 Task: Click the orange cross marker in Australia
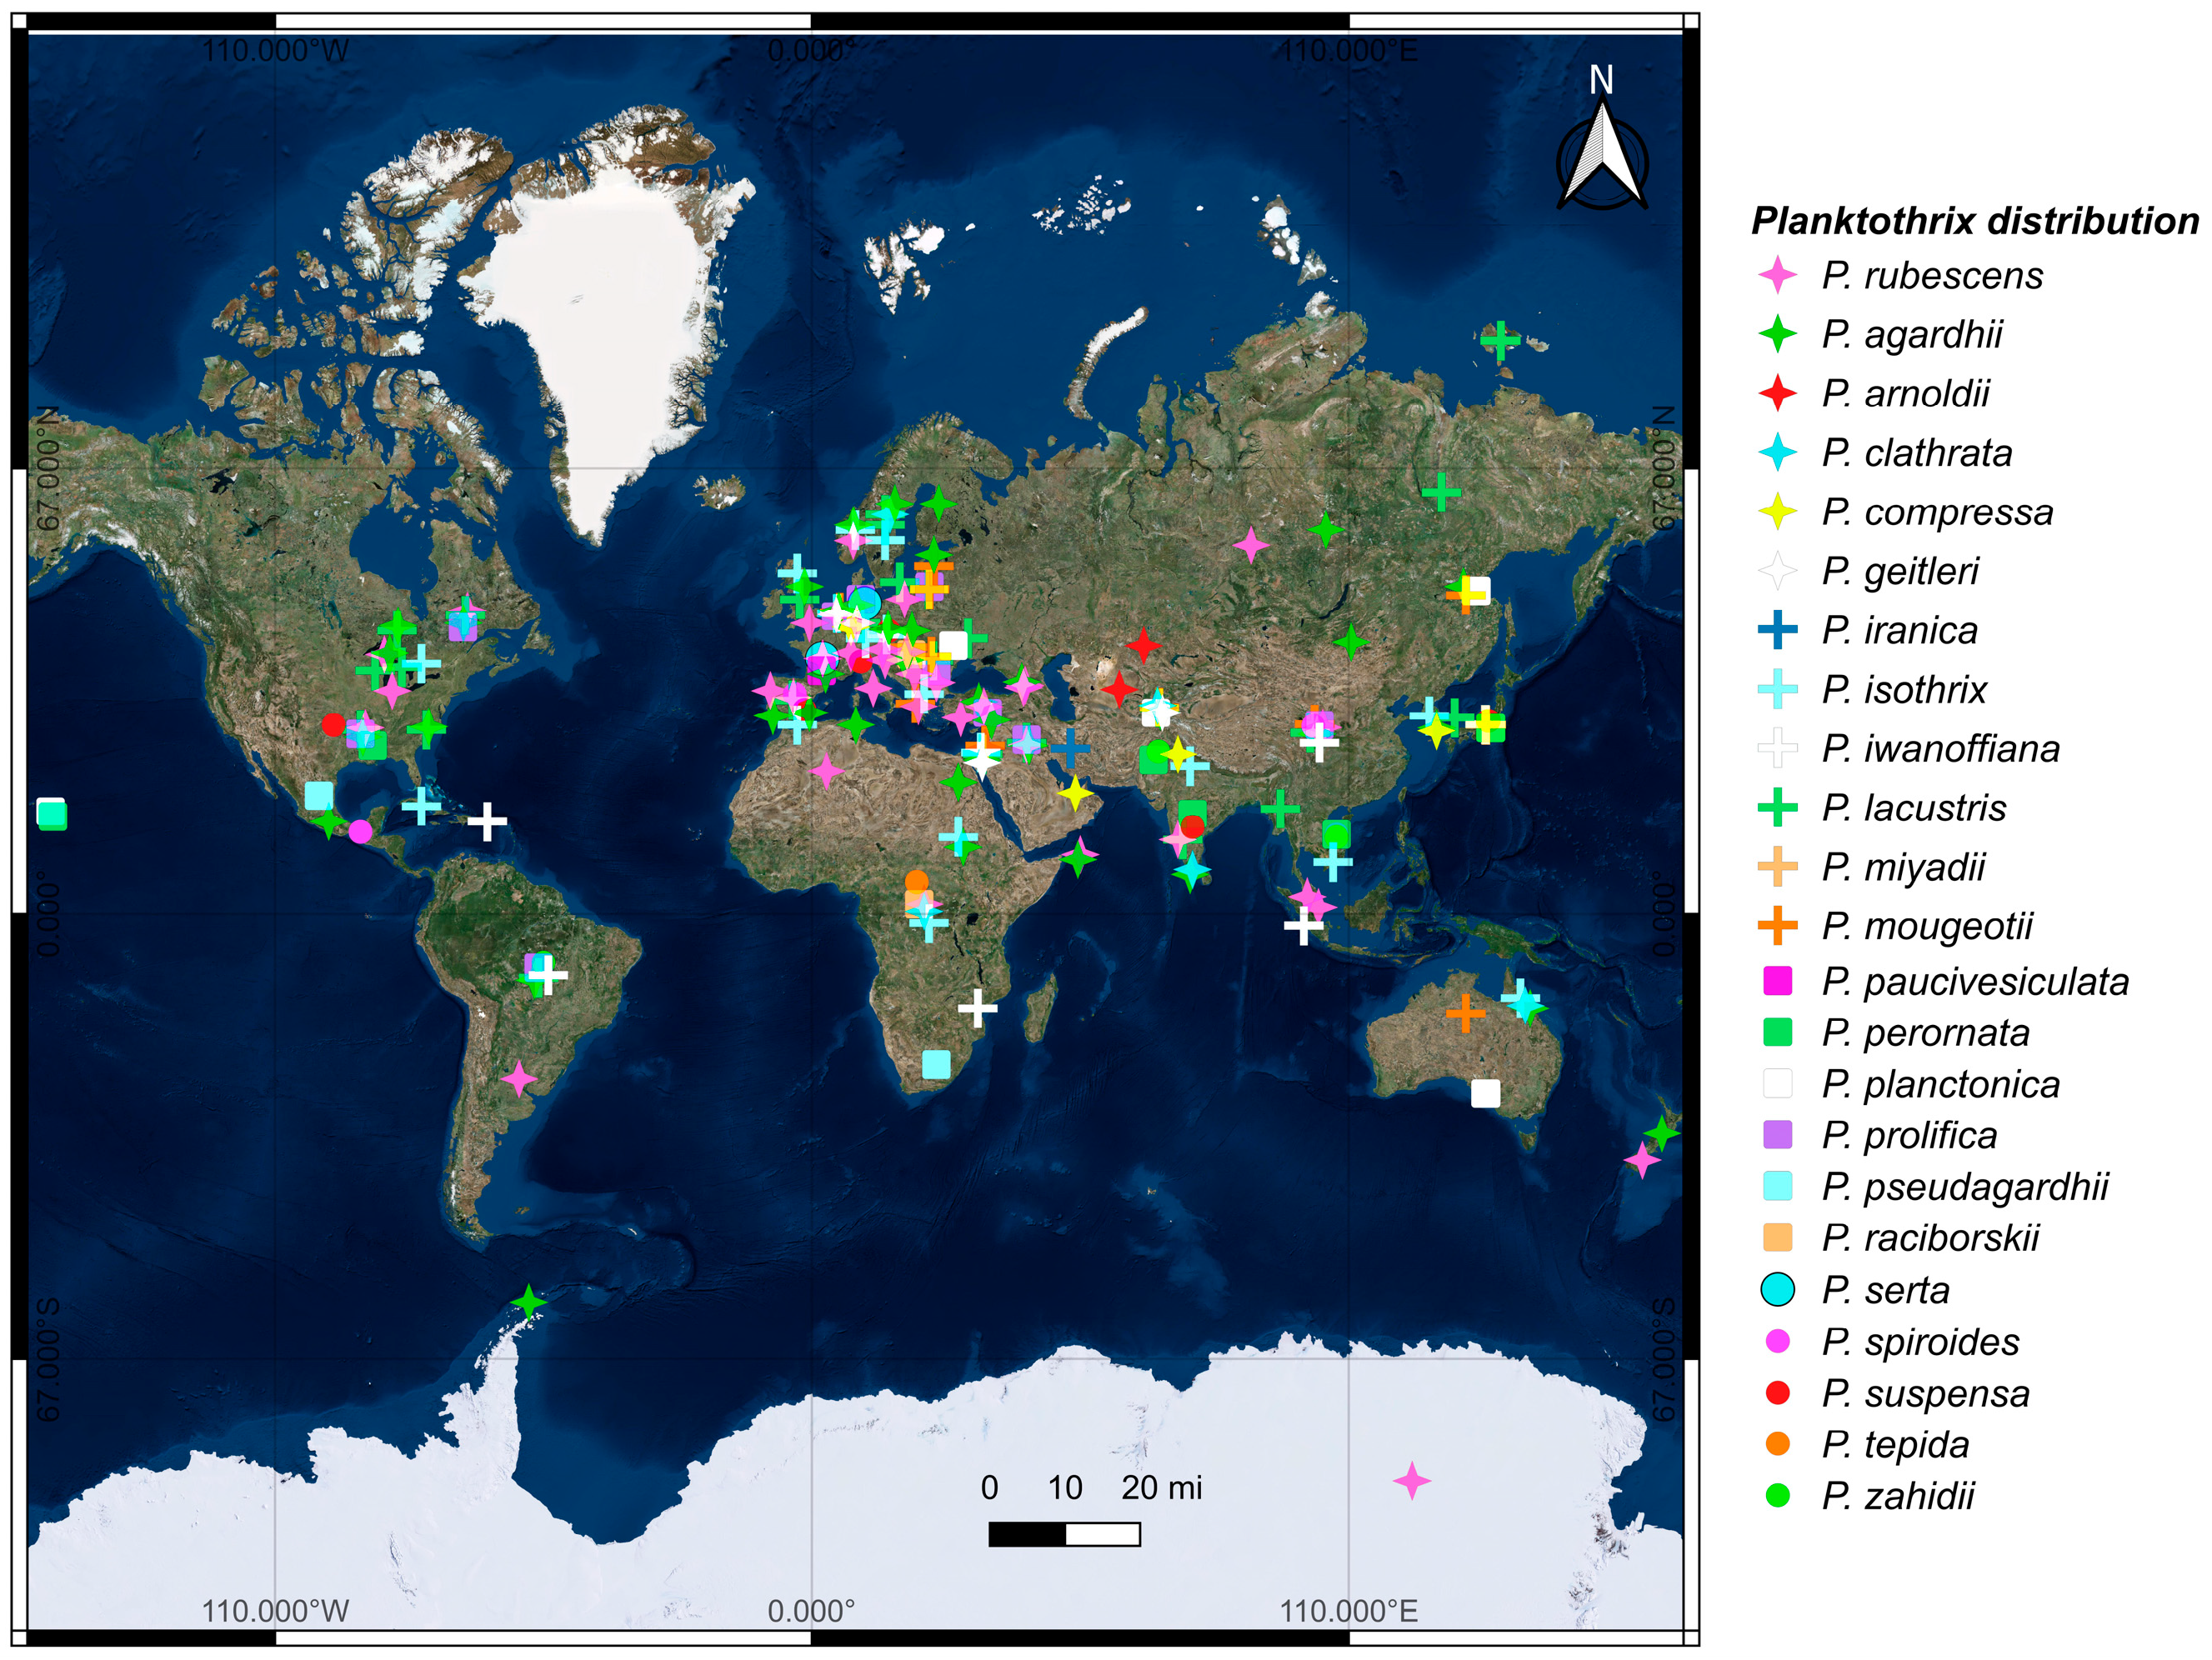(x=1465, y=1013)
